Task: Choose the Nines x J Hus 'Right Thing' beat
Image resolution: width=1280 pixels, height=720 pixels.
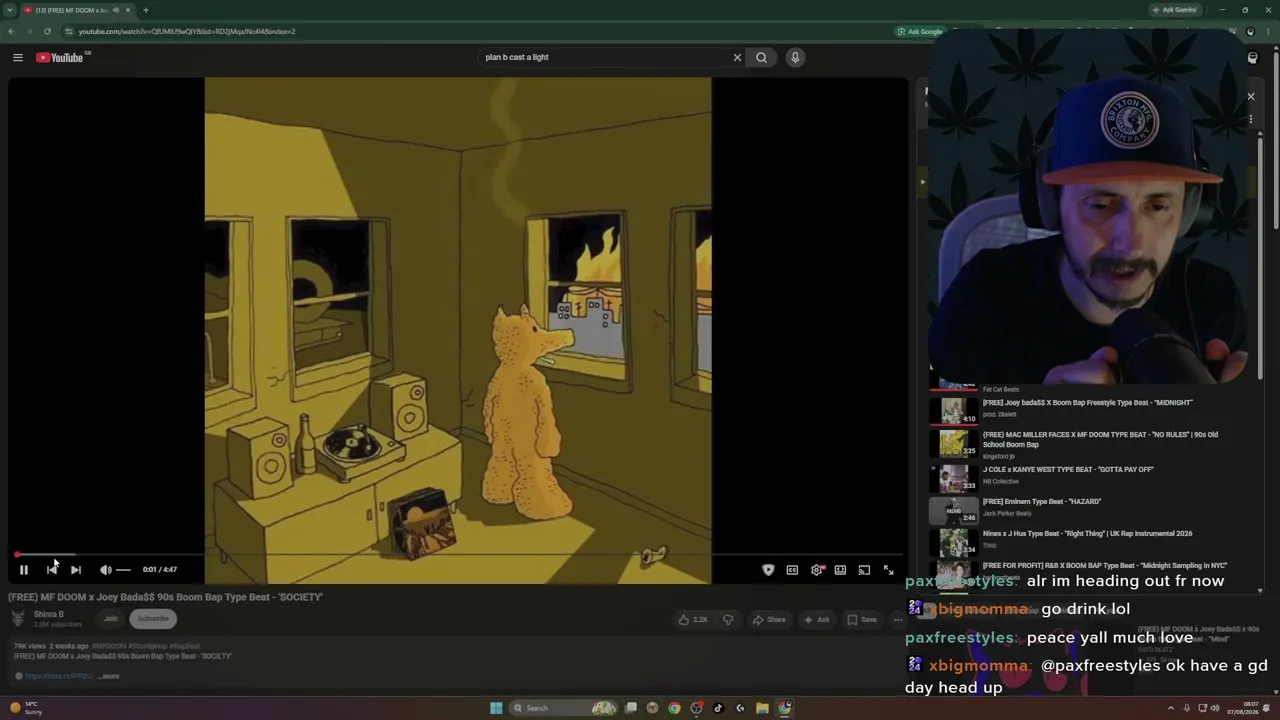Action: point(1087,534)
